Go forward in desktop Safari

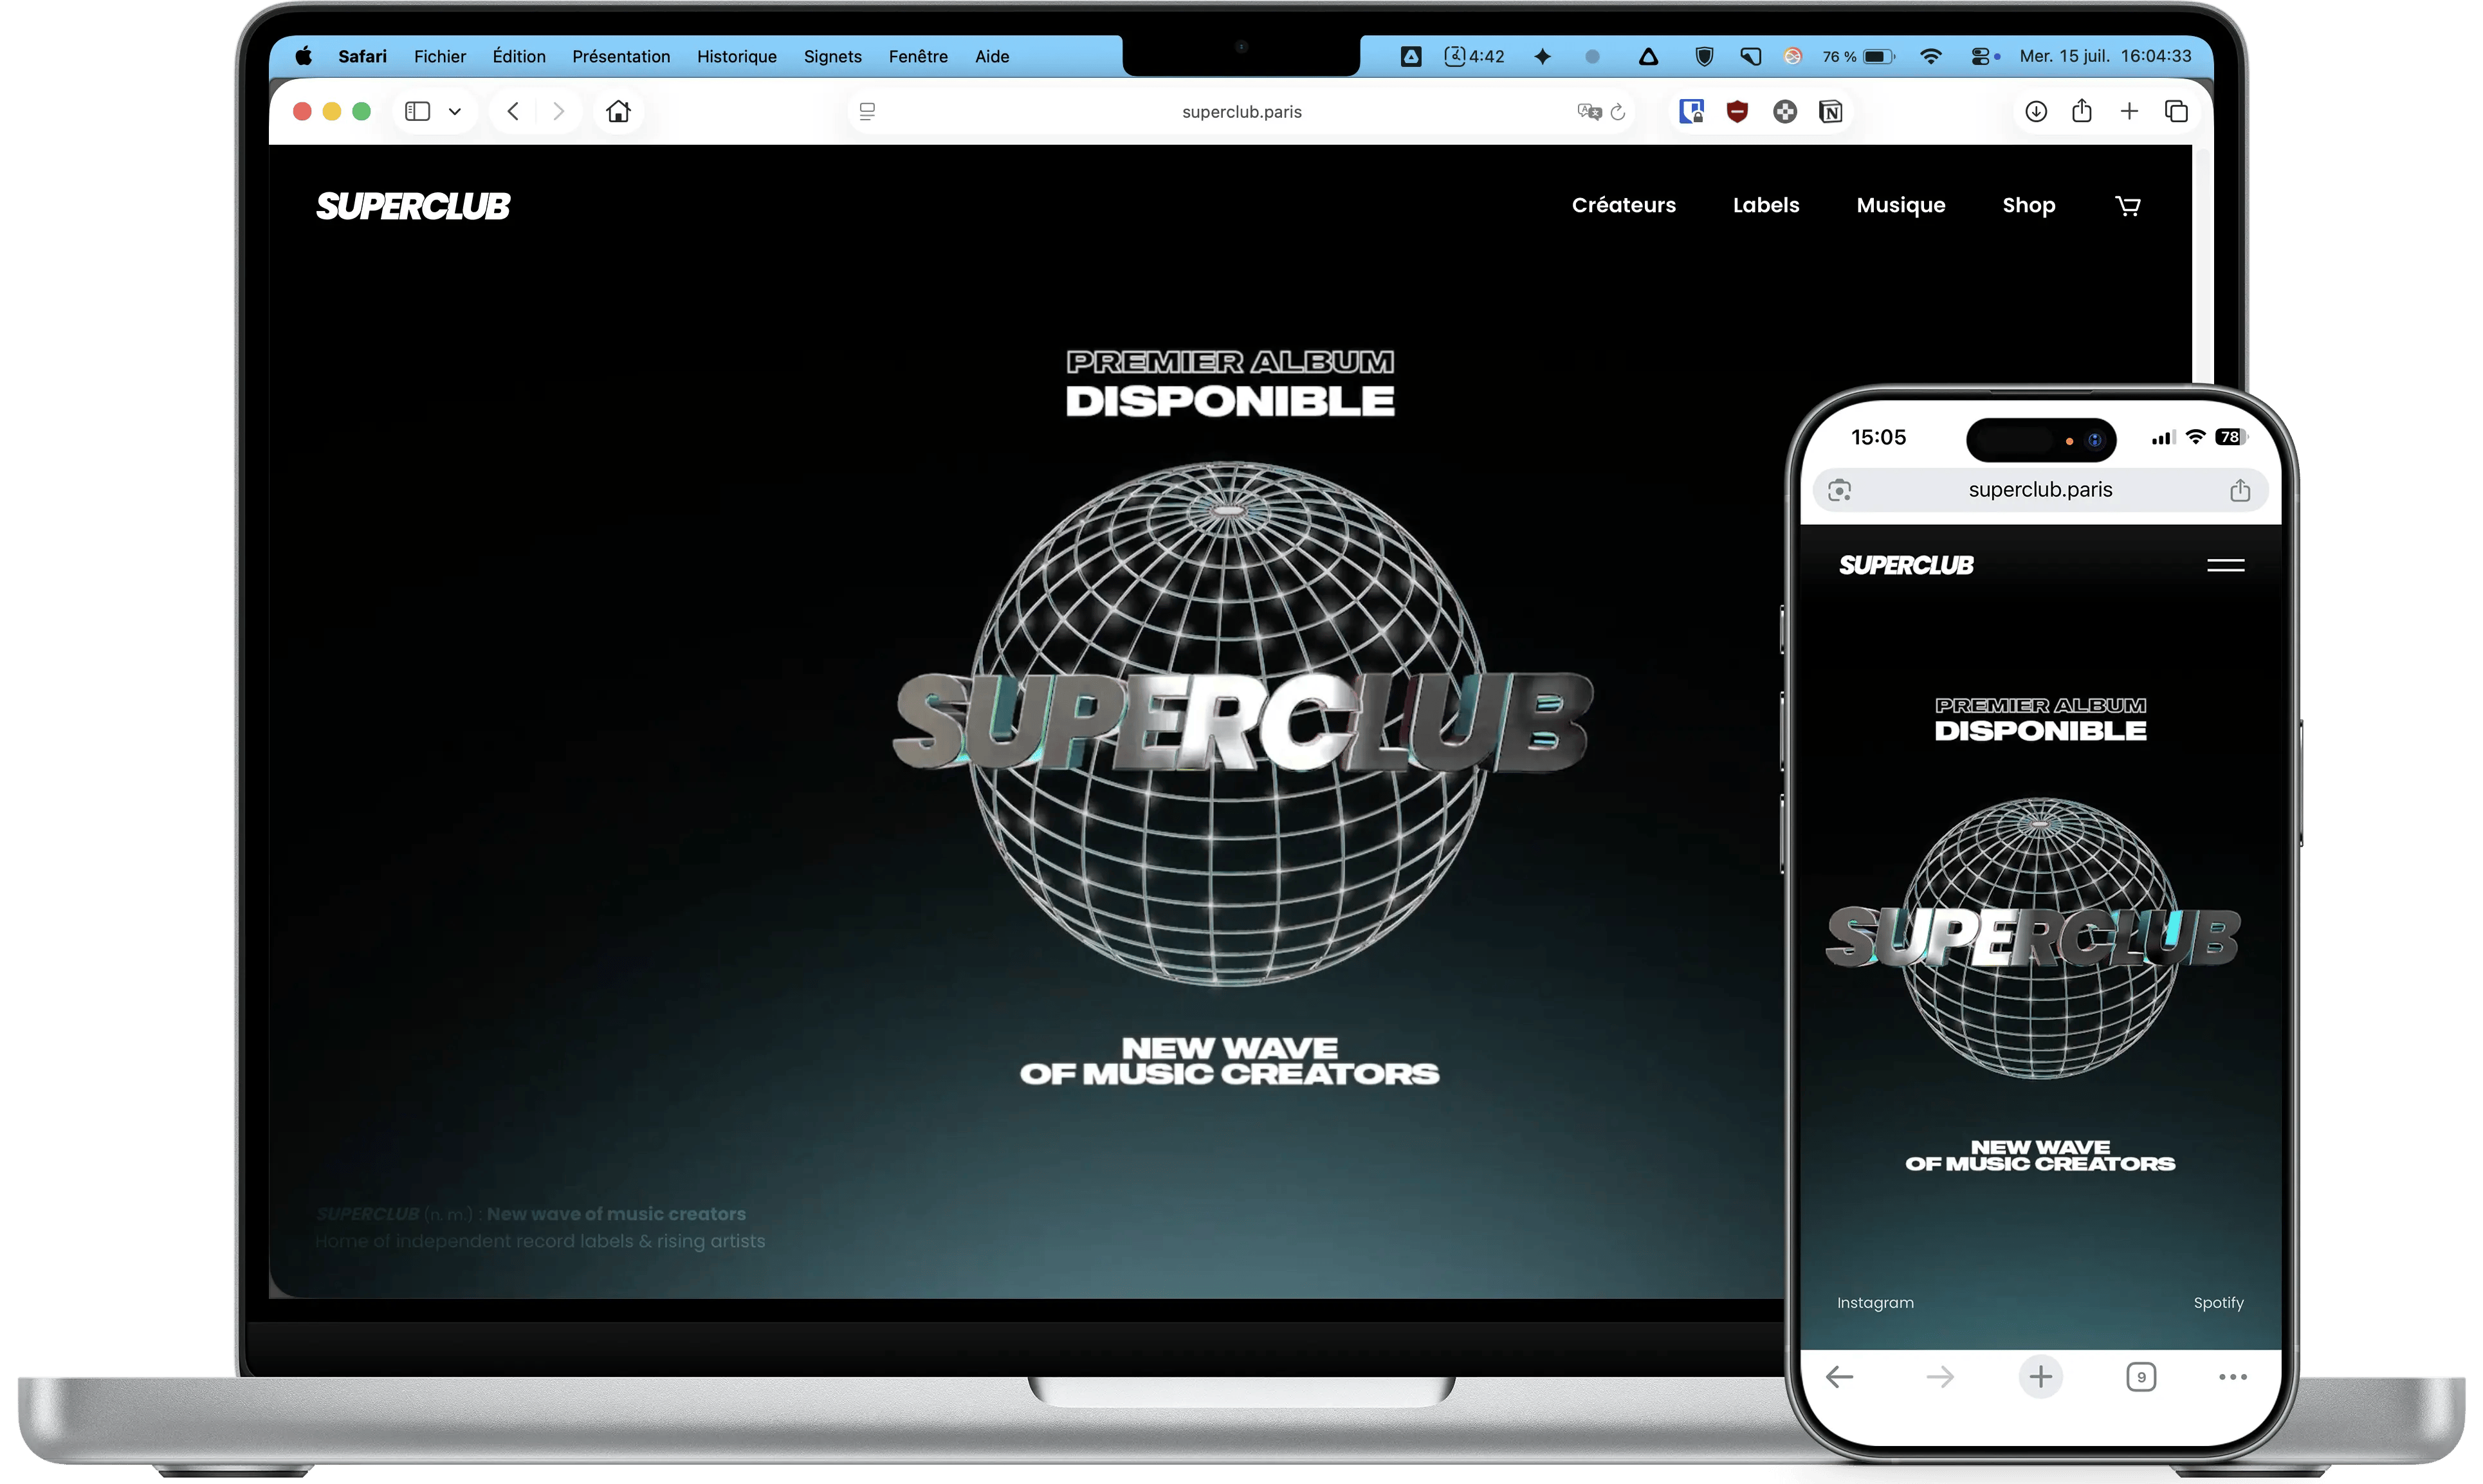point(558,111)
